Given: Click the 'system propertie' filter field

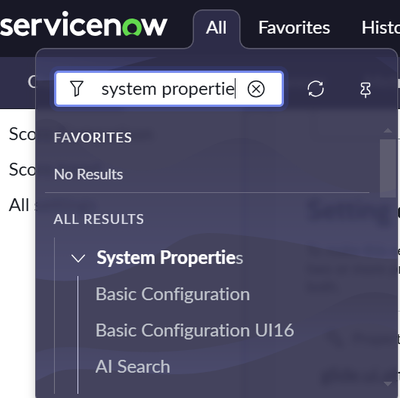Looking at the screenshot, I should click(169, 89).
